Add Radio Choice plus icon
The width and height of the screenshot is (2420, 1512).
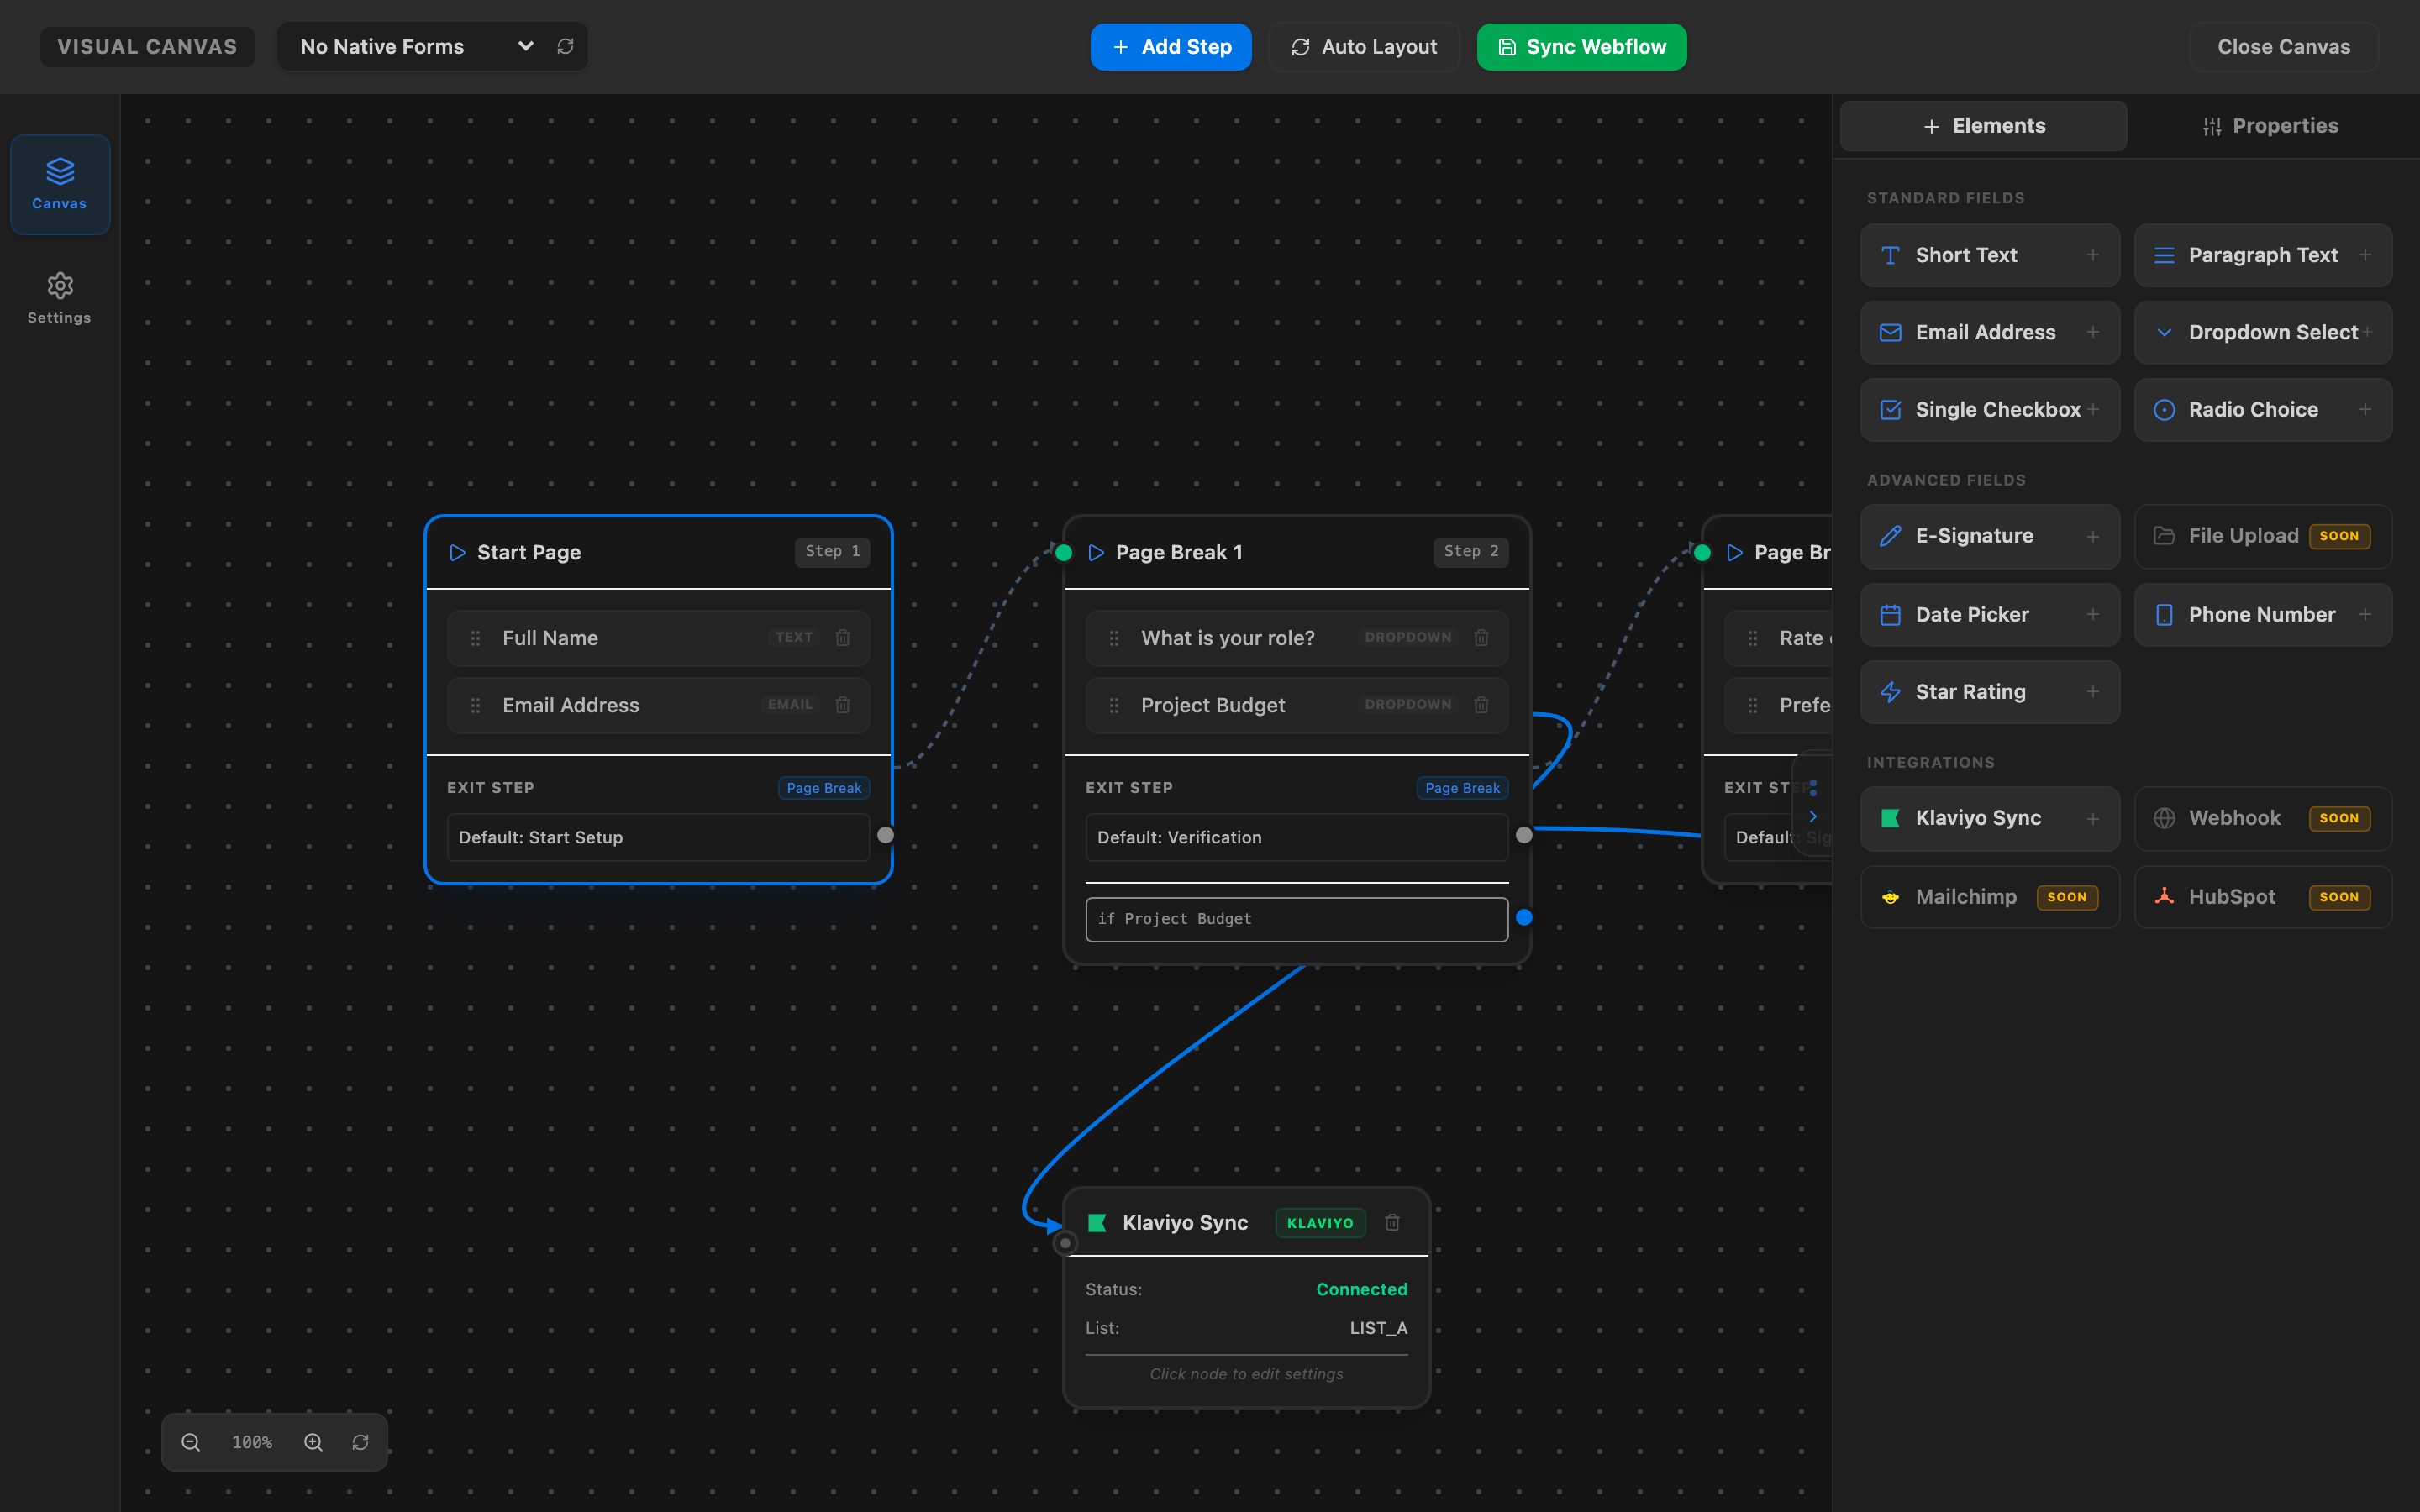[2365, 409]
